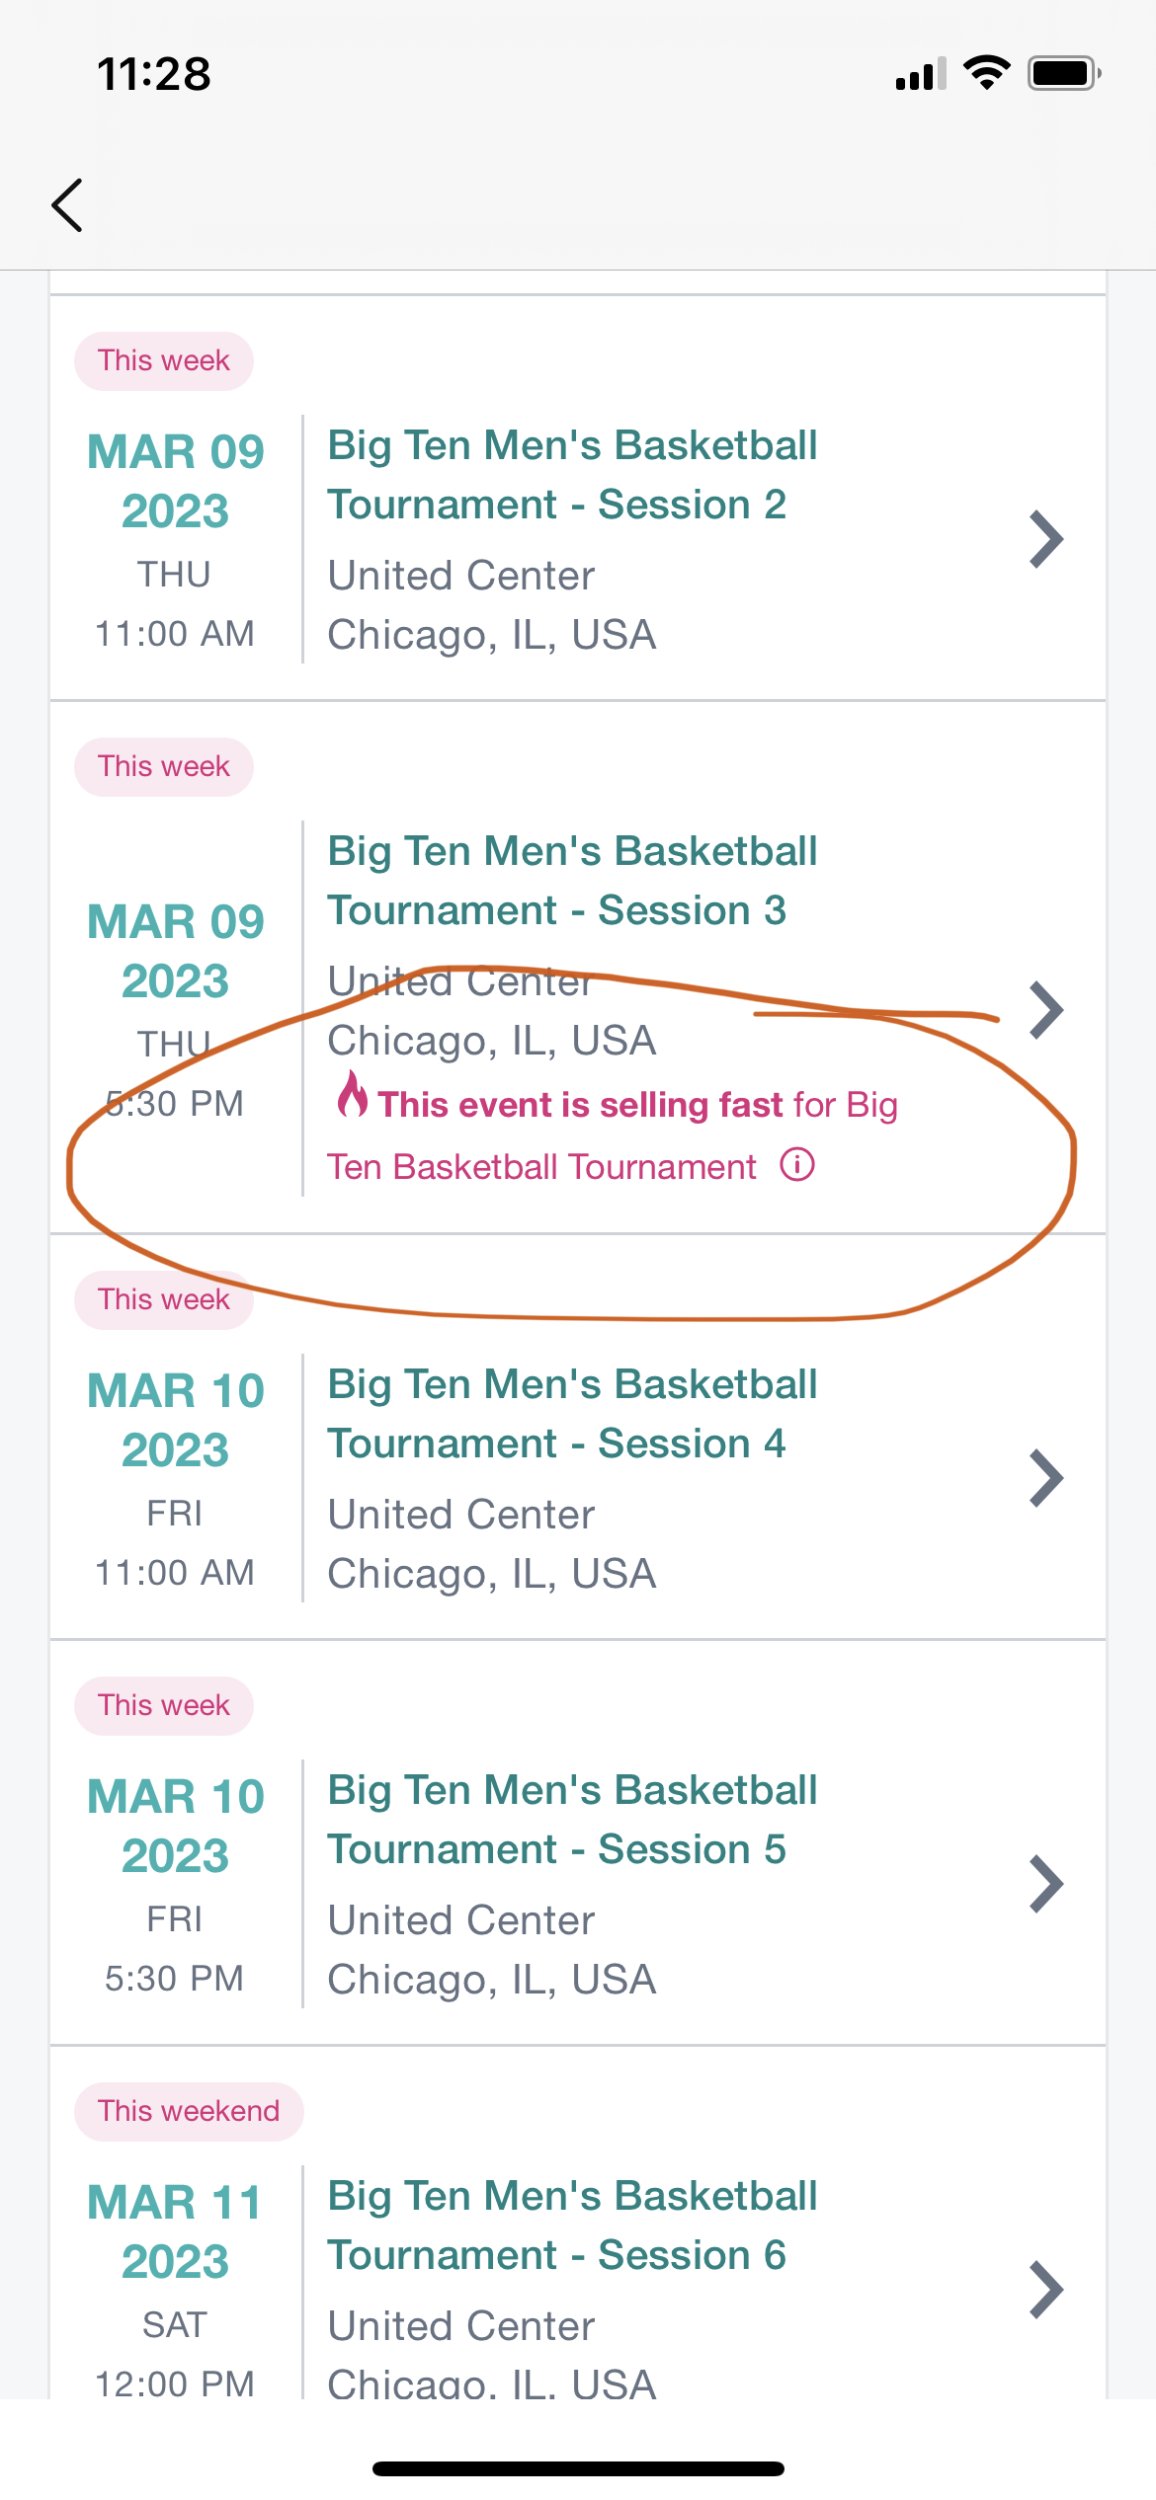This screenshot has width=1156, height=2500.
Task: Select the Tournament Session 5 event title
Action: [x=572, y=1820]
